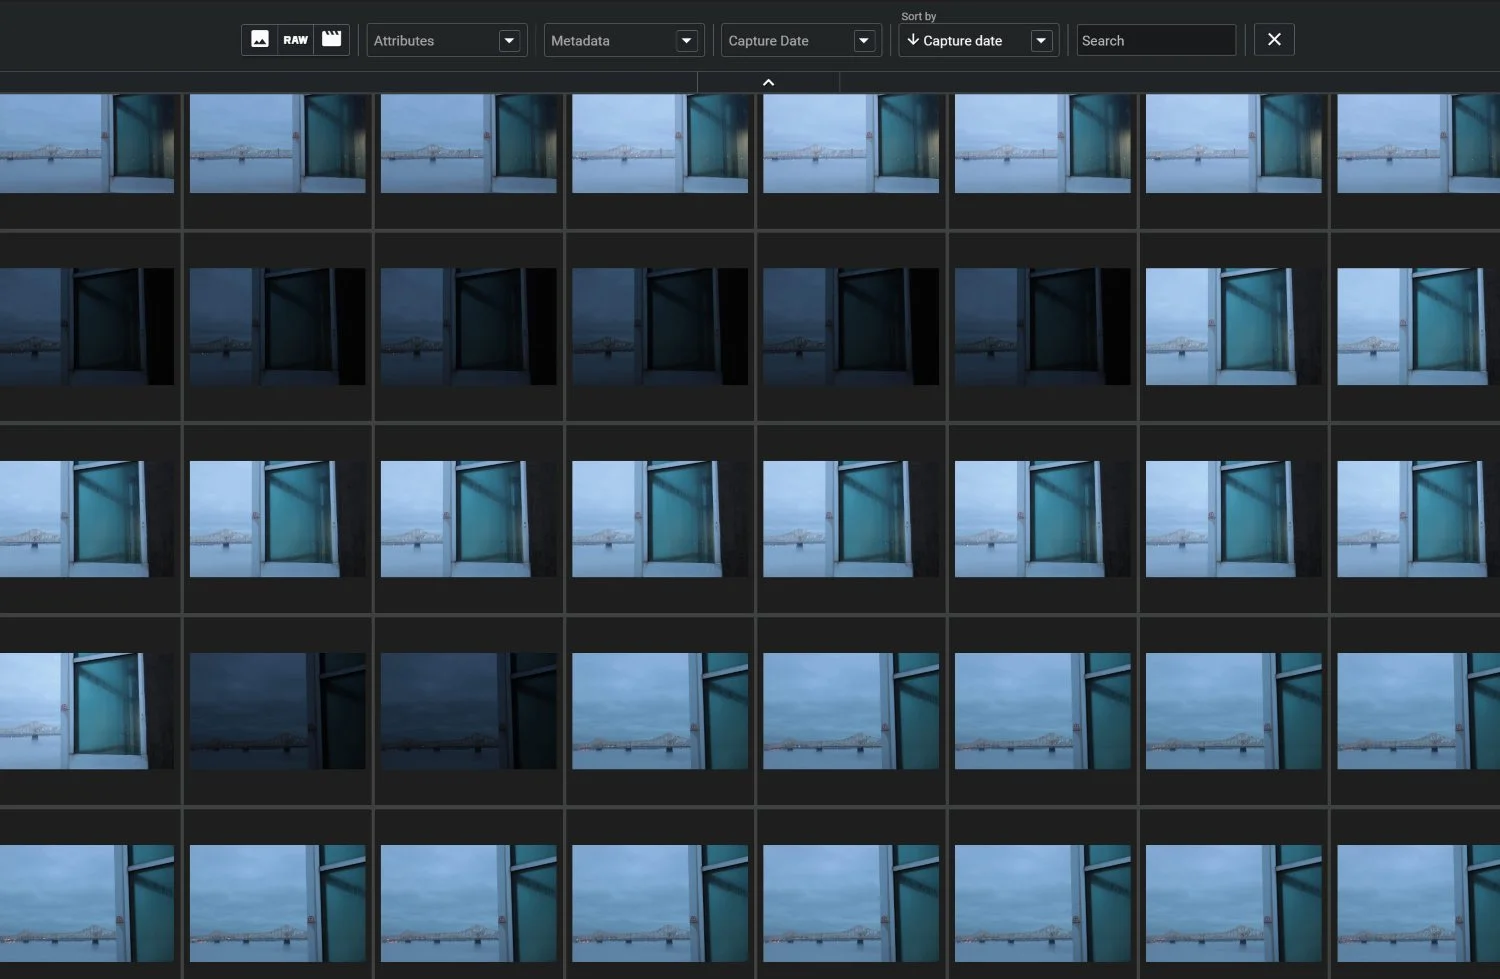Click the Search field
The height and width of the screenshot is (979, 1500).
1155,40
